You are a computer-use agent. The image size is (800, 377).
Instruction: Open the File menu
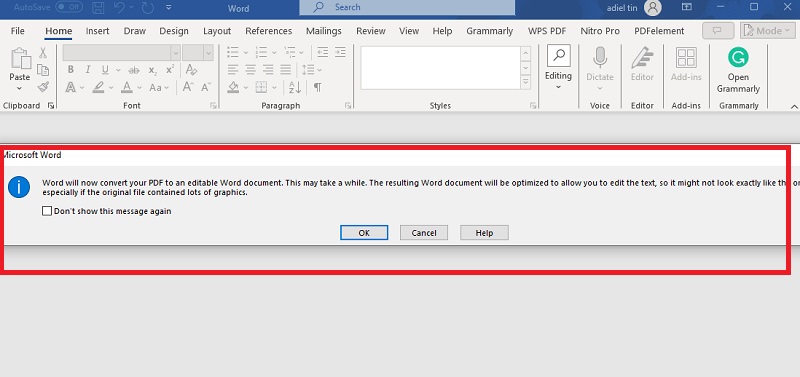tap(18, 31)
